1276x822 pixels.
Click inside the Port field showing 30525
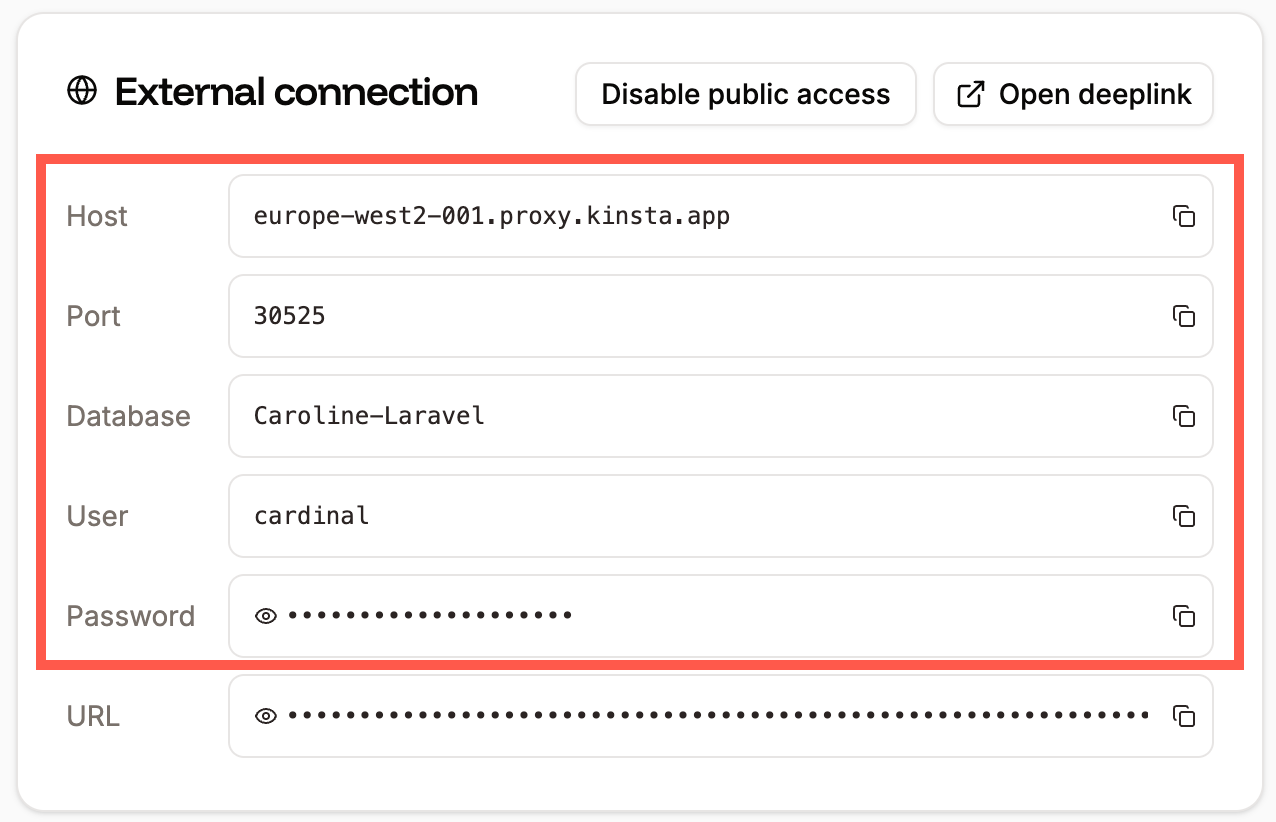700,316
